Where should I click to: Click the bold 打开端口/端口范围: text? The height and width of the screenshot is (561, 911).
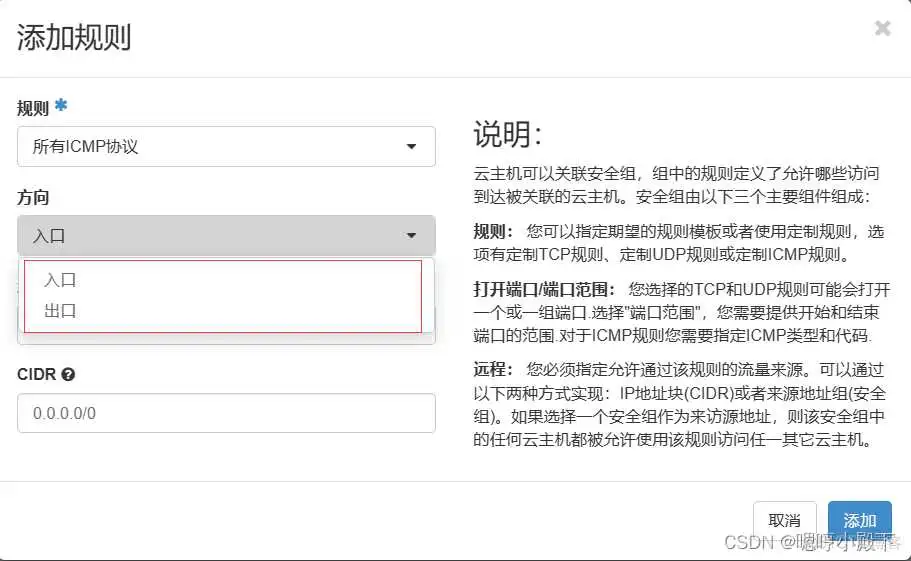click(x=544, y=289)
